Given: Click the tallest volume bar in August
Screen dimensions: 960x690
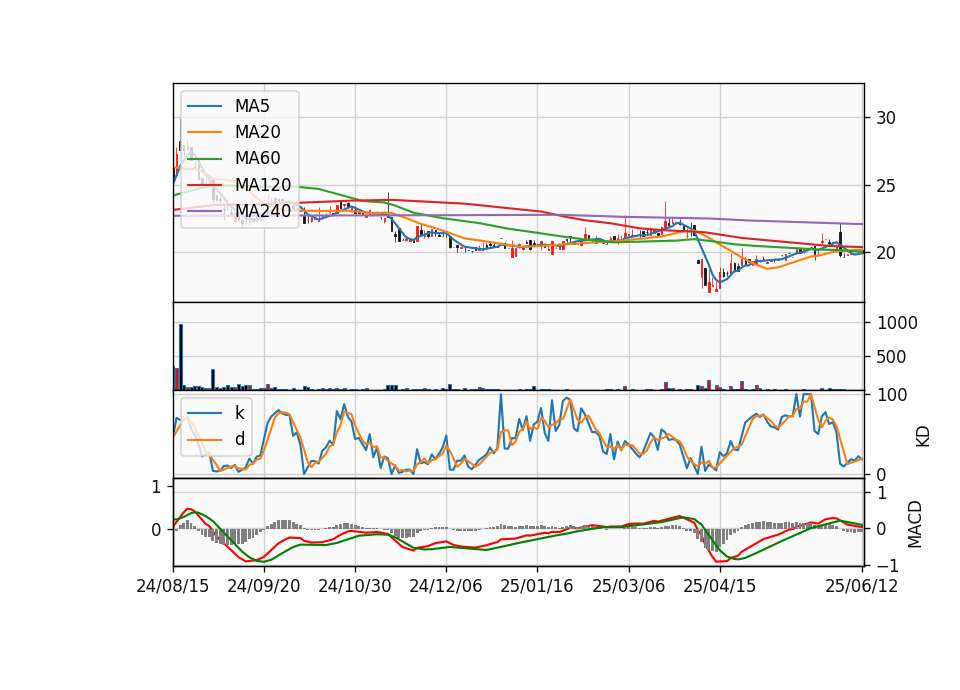Looking at the screenshot, I should point(181,357).
